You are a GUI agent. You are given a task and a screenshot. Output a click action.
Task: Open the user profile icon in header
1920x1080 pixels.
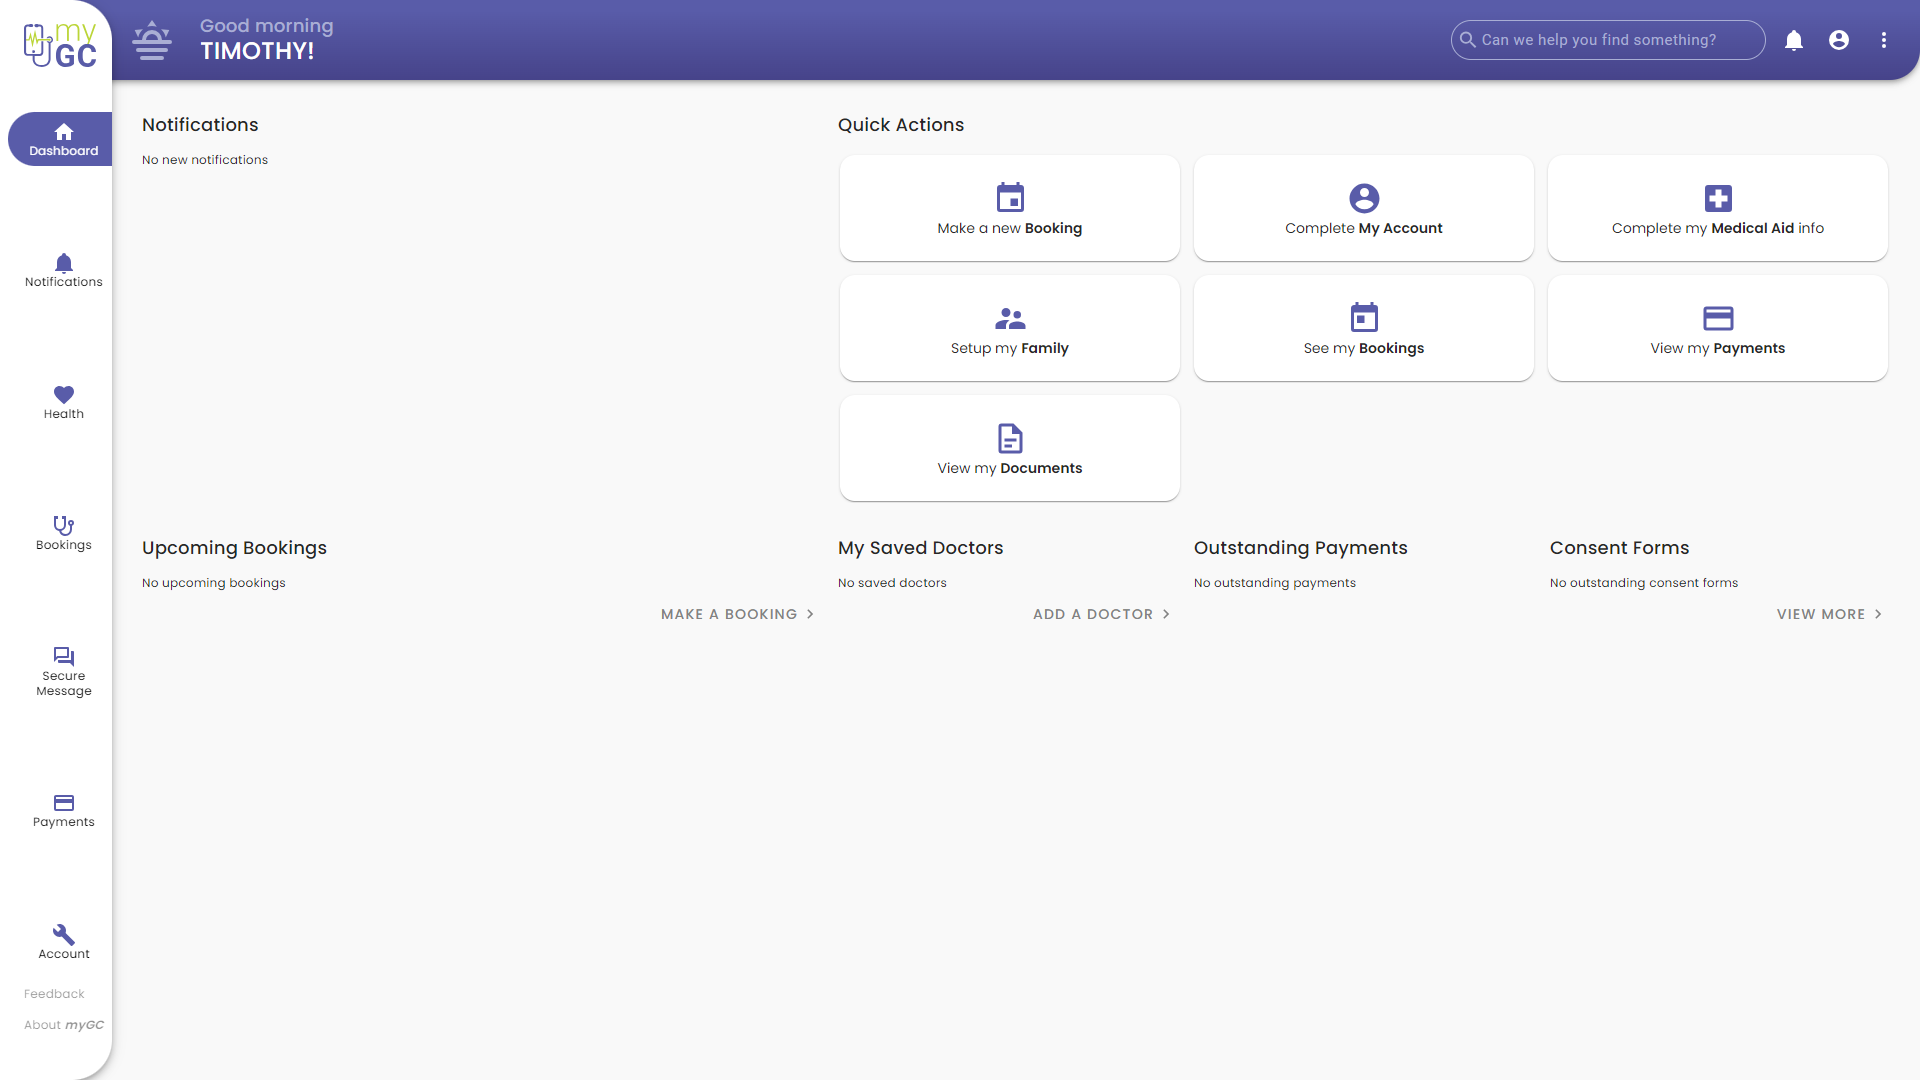tap(1839, 40)
